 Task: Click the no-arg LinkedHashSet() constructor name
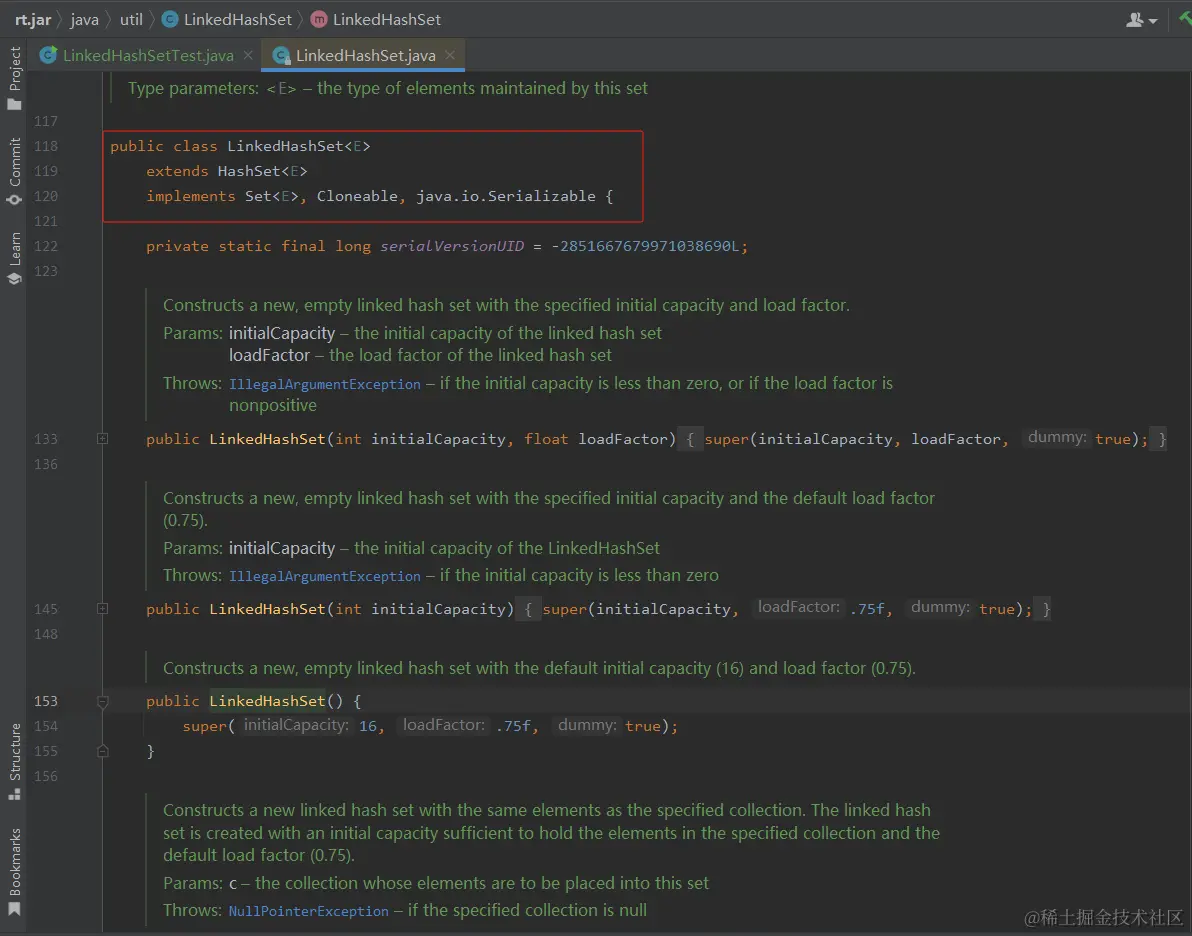[x=268, y=701]
